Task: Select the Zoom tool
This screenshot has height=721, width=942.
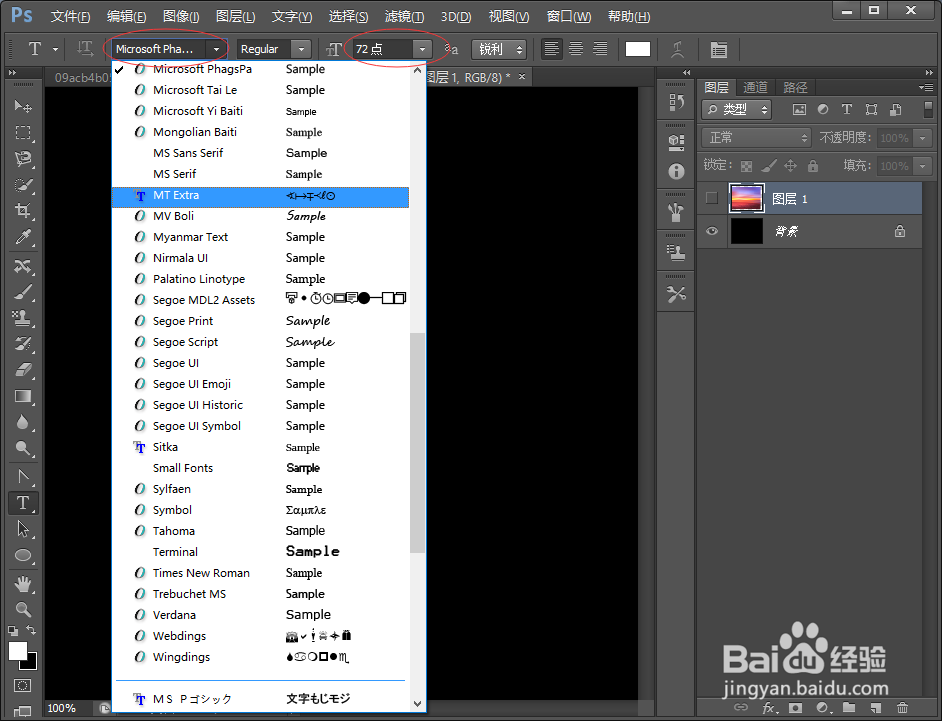Action: pos(23,610)
